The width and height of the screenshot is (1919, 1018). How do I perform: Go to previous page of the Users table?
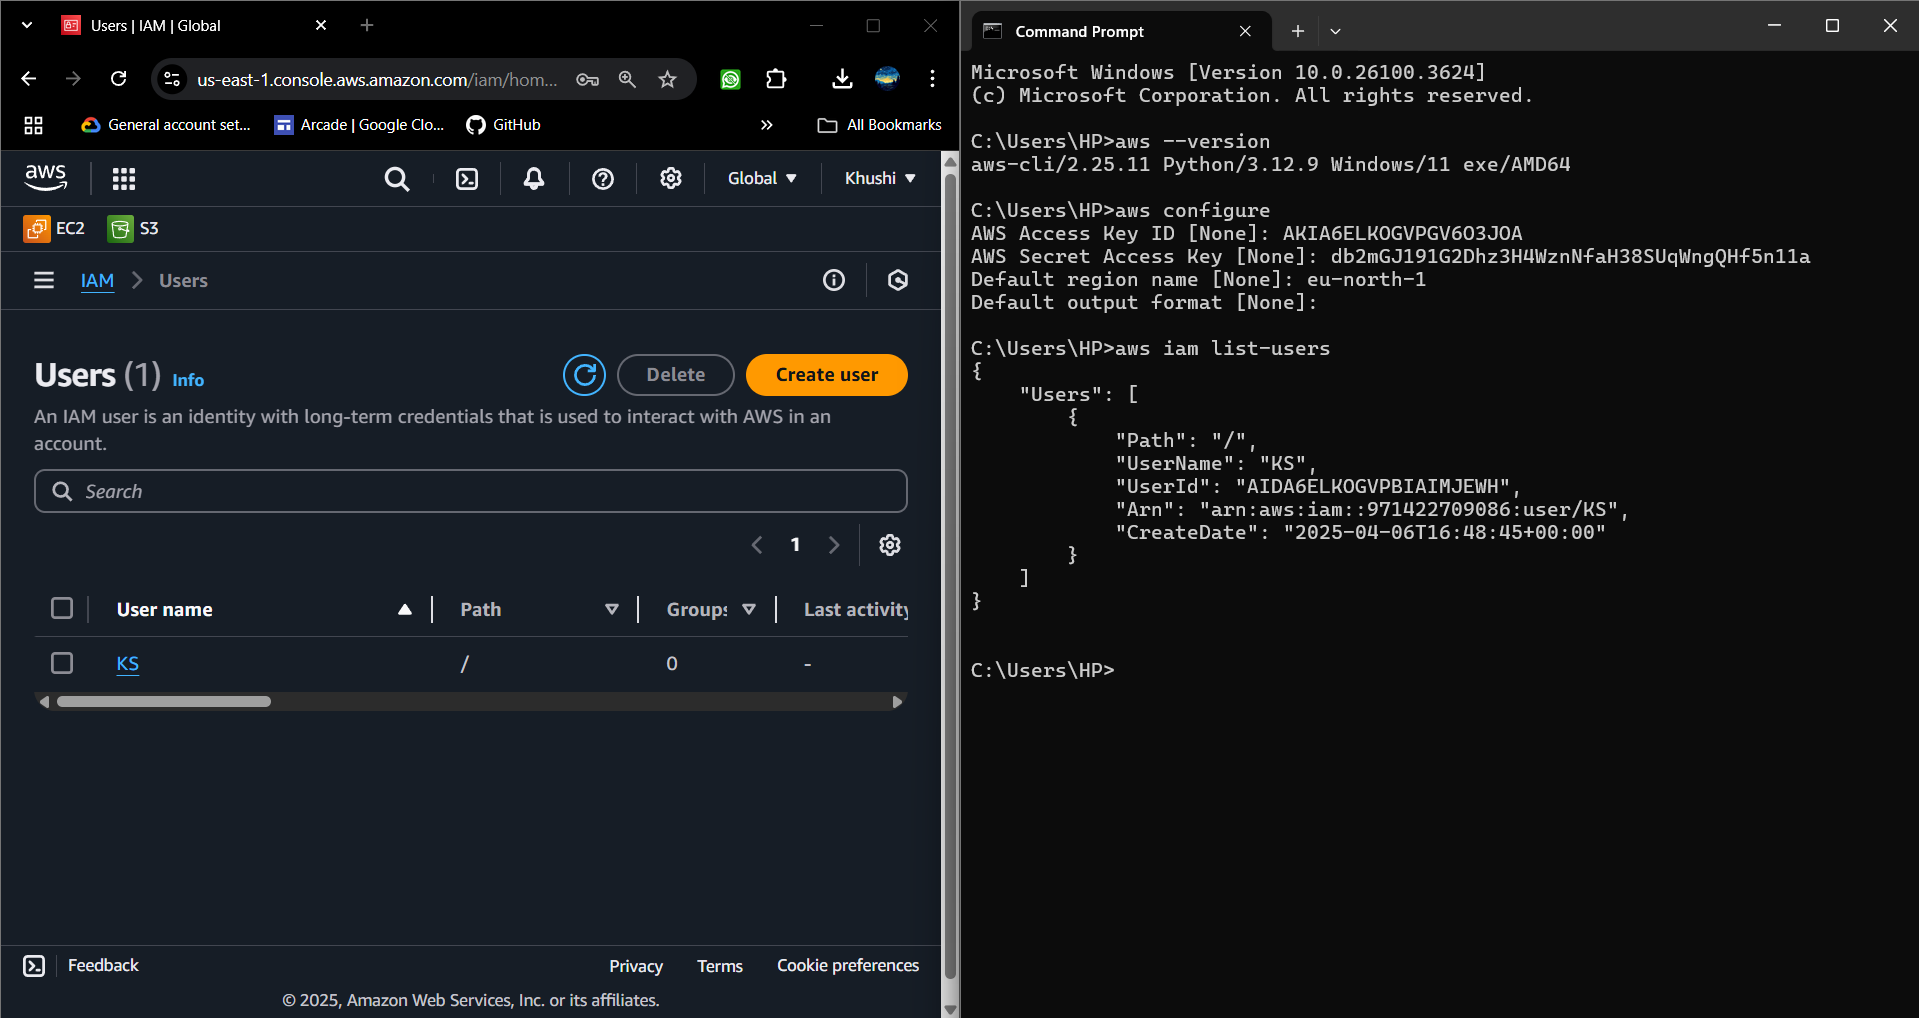757,545
